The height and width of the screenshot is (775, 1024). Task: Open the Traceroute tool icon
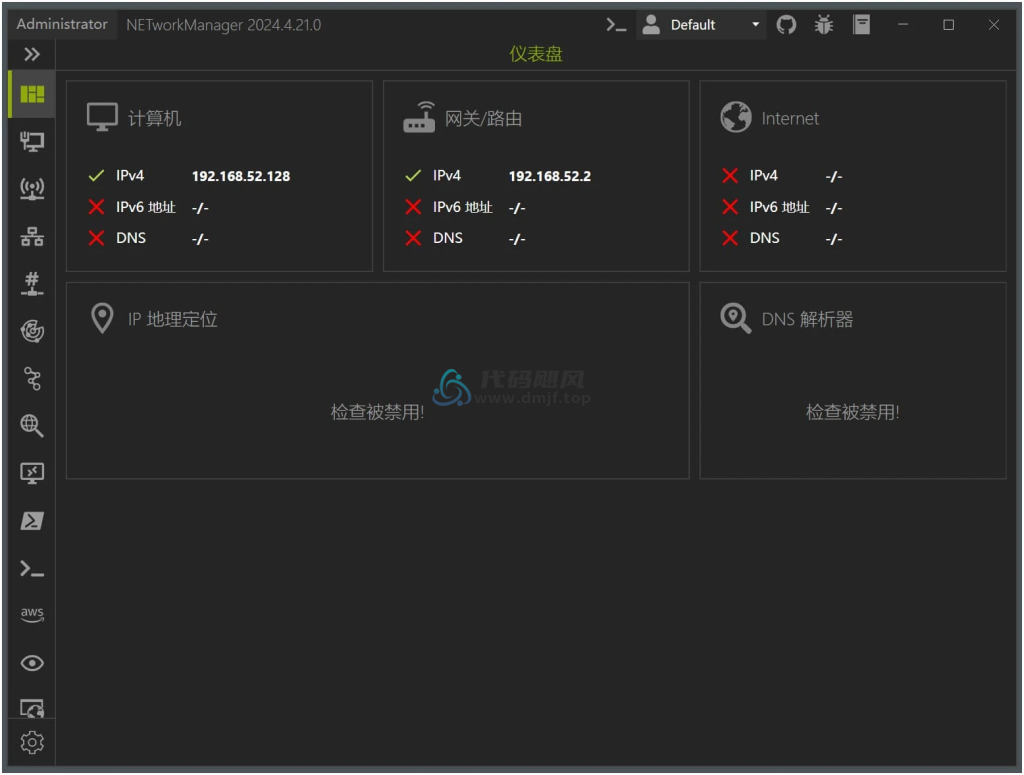(x=32, y=379)
